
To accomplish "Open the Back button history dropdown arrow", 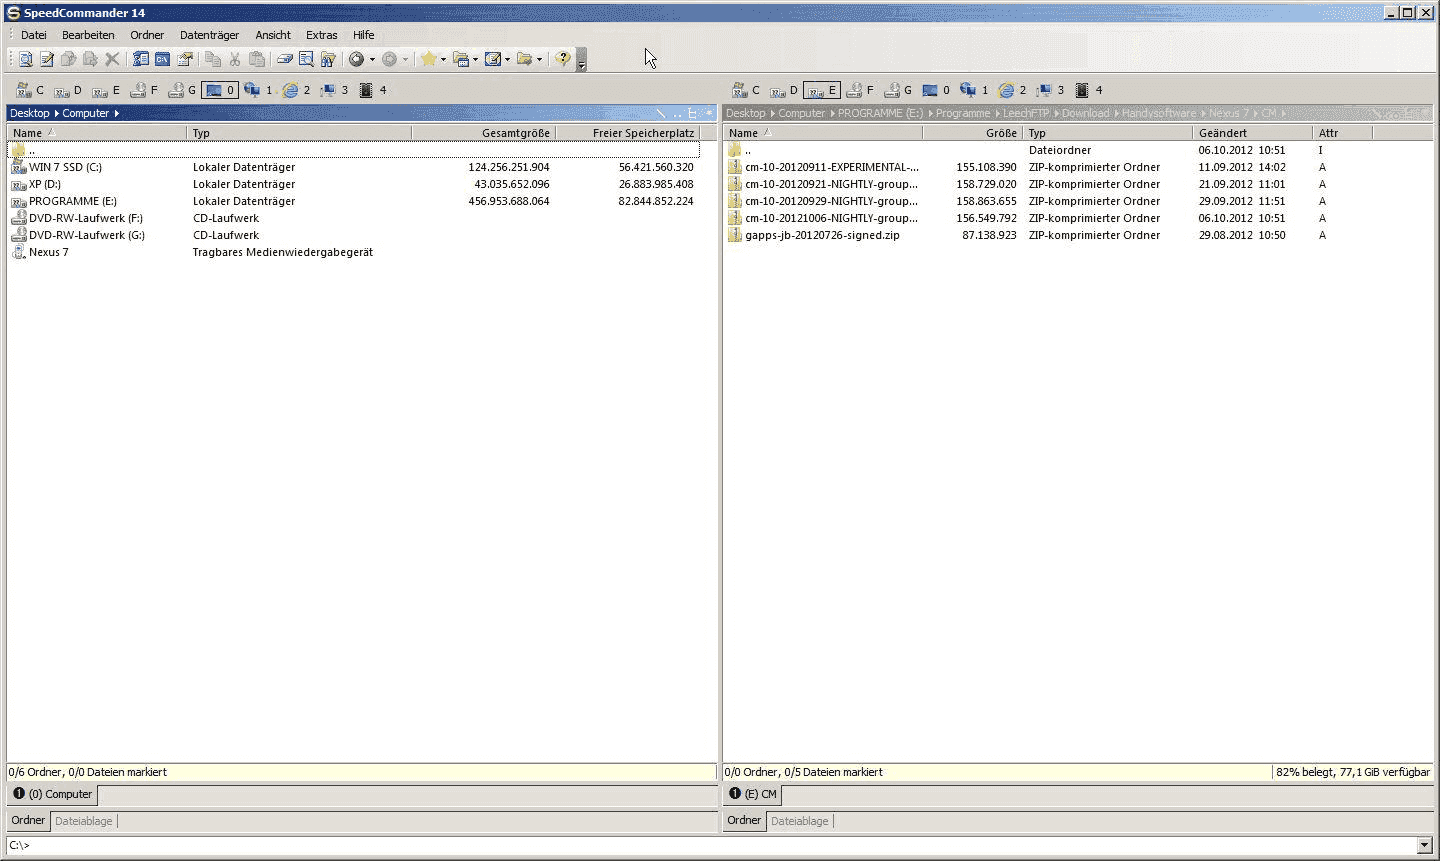I will click(x=372, y=59).
